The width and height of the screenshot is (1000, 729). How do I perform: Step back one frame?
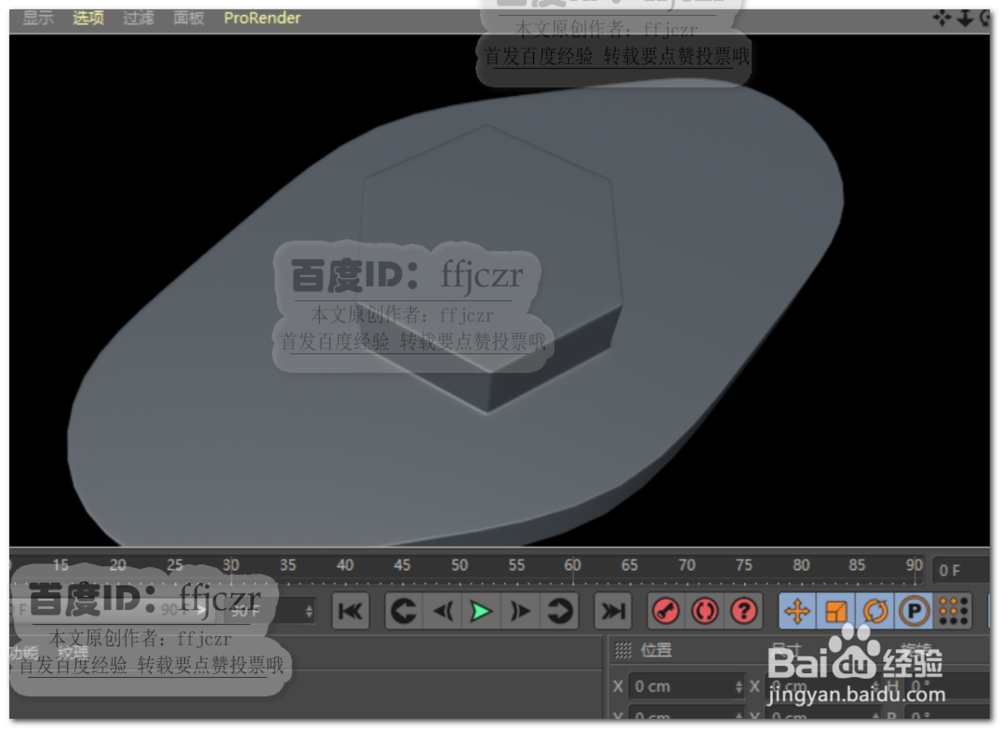pyautogui.click(x=443, y=611)
